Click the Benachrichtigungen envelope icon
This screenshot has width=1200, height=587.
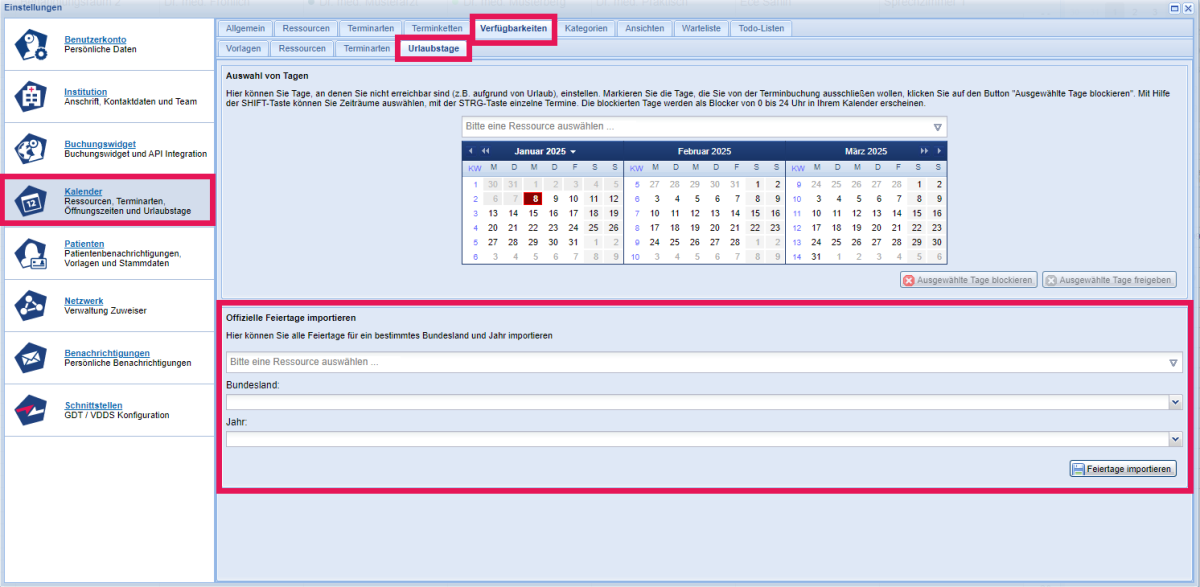[x=31, y=358]
